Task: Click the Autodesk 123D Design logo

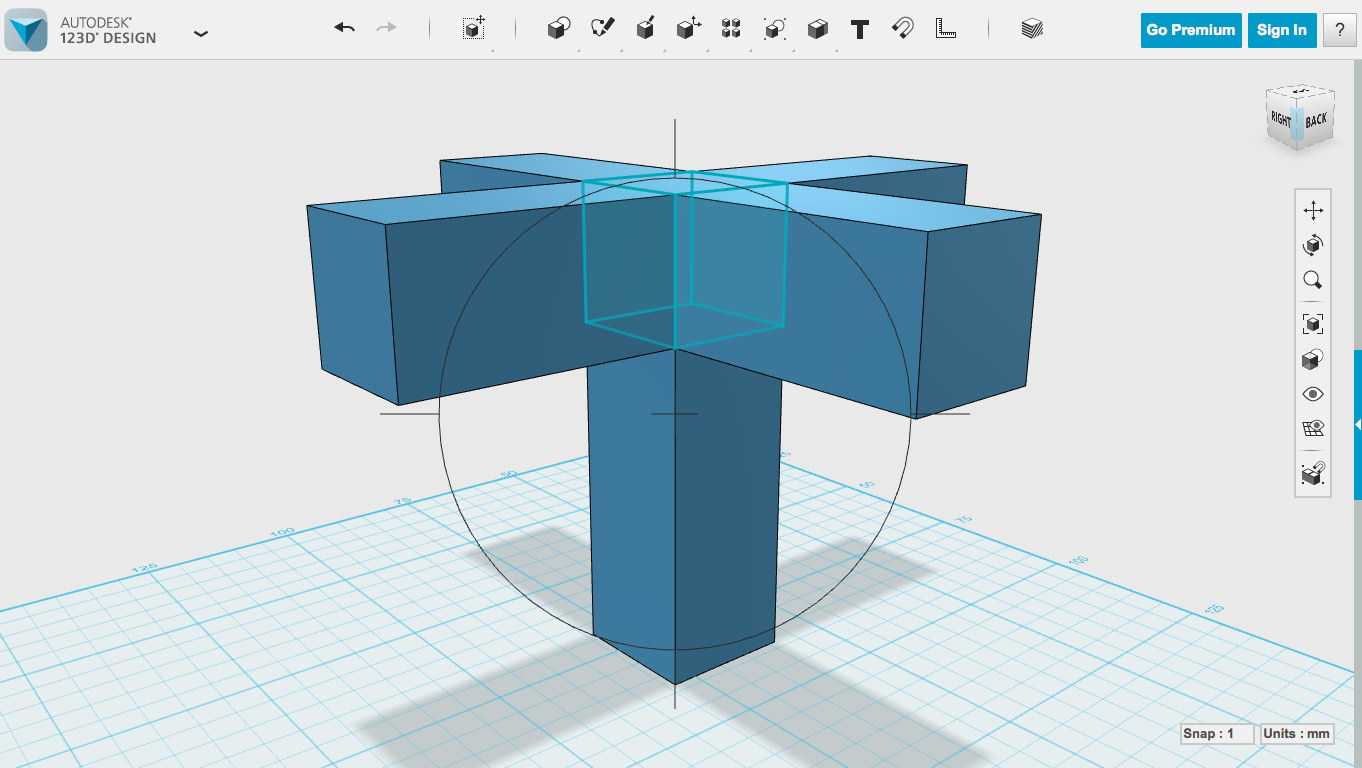Action: coord(26,30)
